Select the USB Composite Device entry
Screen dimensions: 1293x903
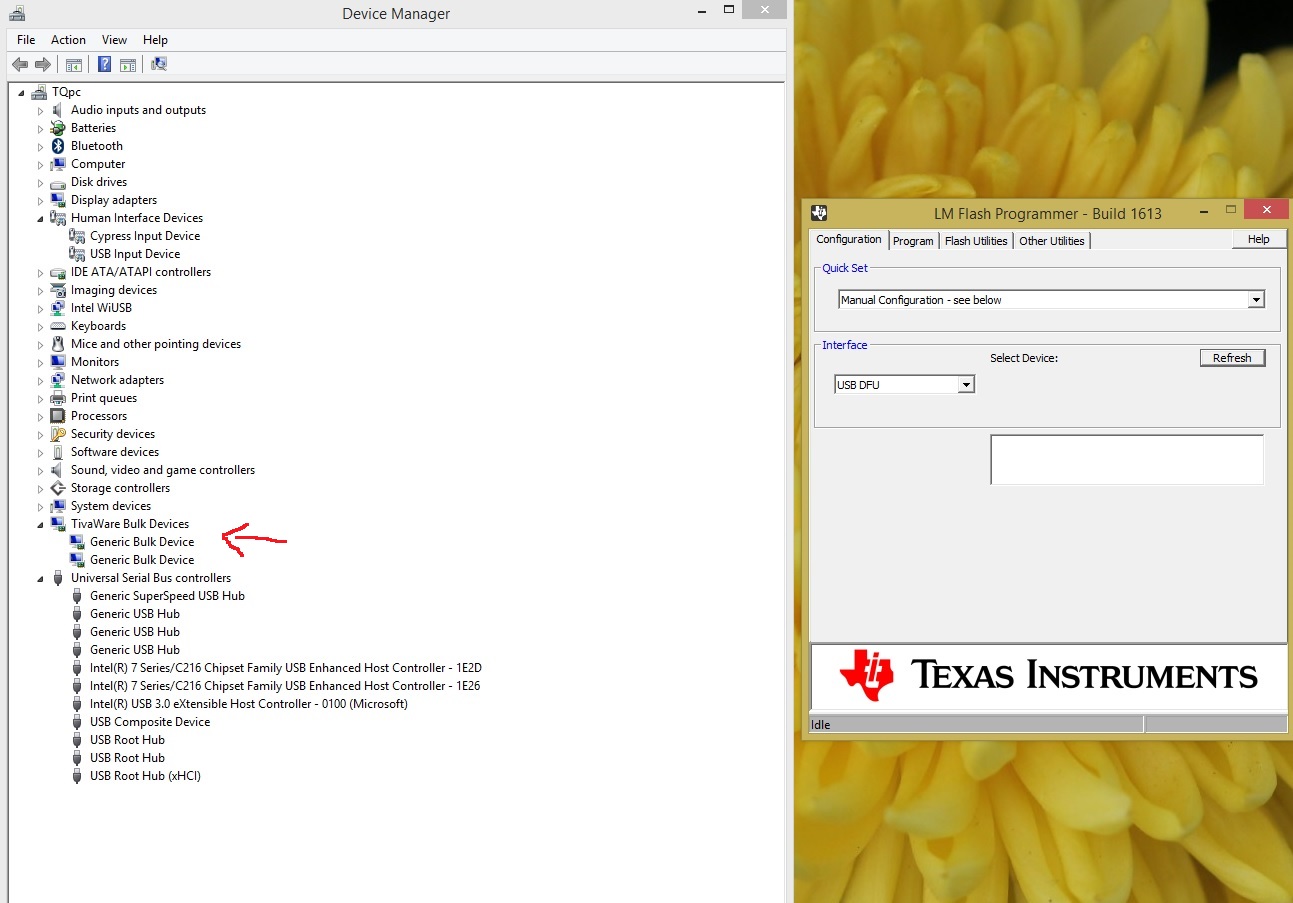(150, 722)
